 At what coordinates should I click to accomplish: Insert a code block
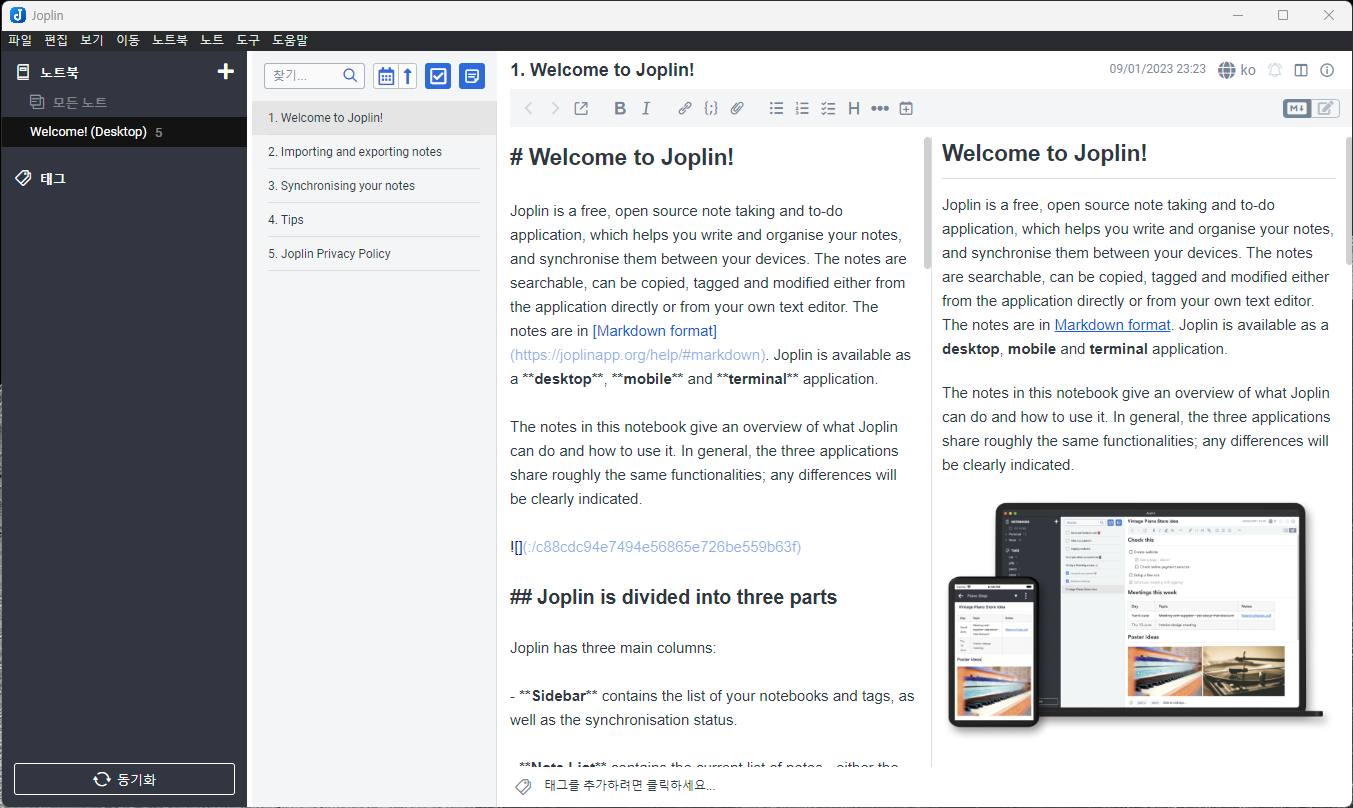click(711, 108)
